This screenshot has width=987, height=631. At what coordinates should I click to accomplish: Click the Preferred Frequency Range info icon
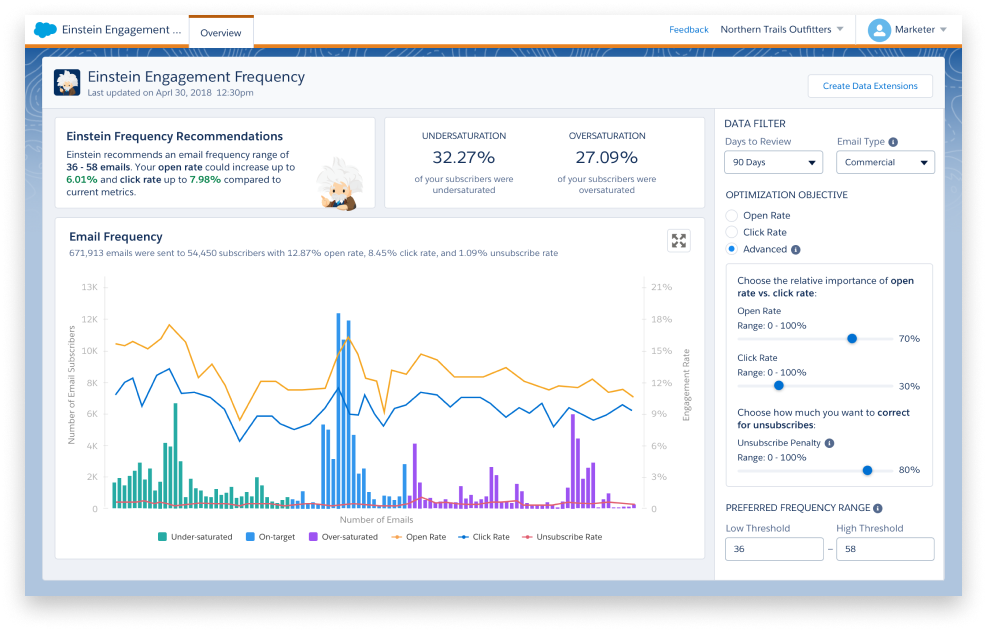pos(878,508)
